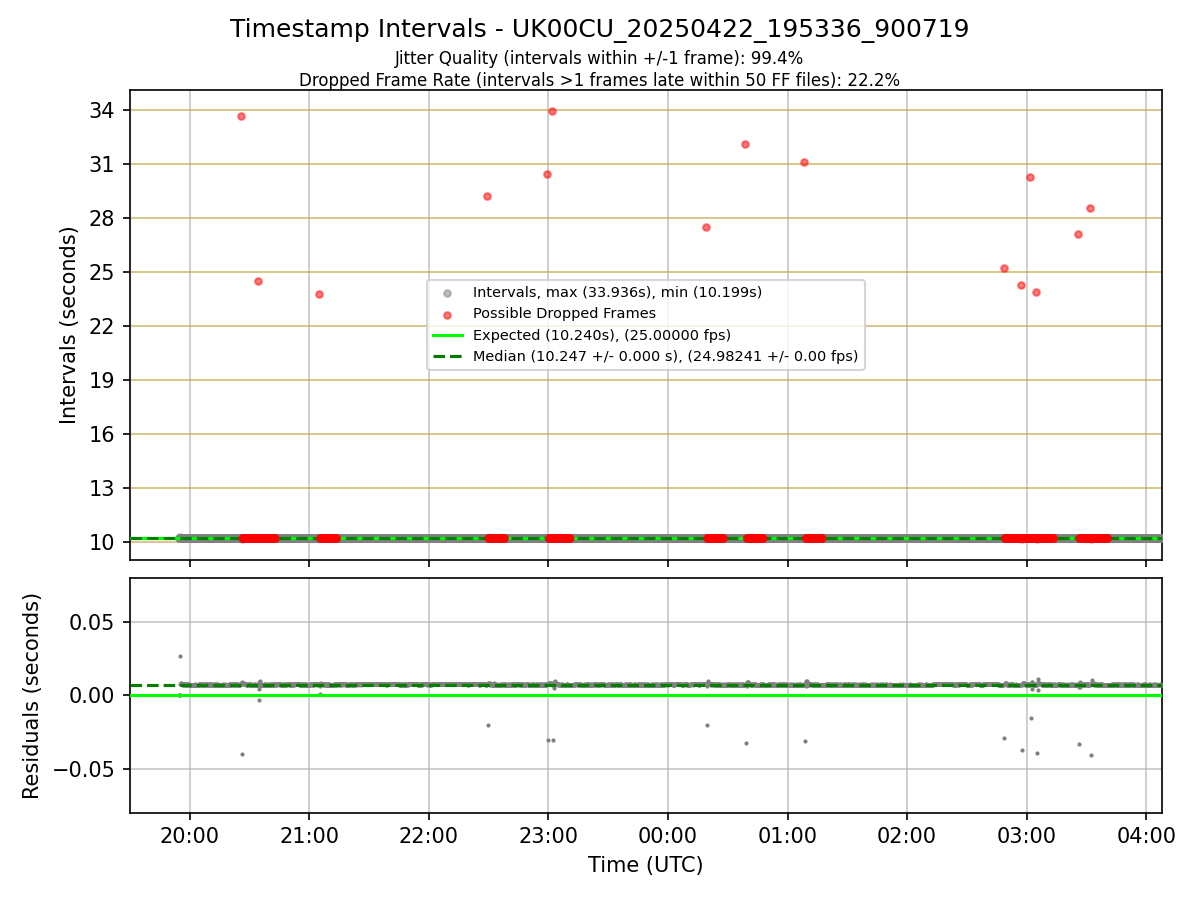Click the 'Time (UTC)' x-axis label
The height and width of the screenshot is (900, 1200).
point(645,865)
